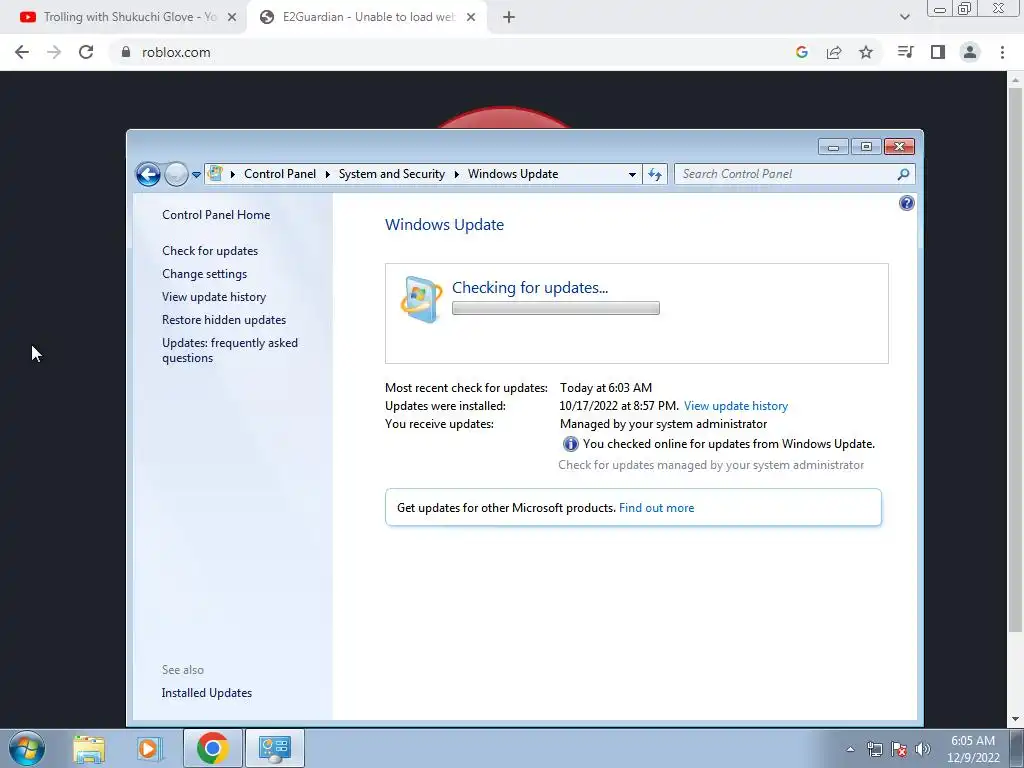The height and width of the screenshot is (768, 1024).
Task: Open Control Panel Home link
Action: tap(216, 215)
